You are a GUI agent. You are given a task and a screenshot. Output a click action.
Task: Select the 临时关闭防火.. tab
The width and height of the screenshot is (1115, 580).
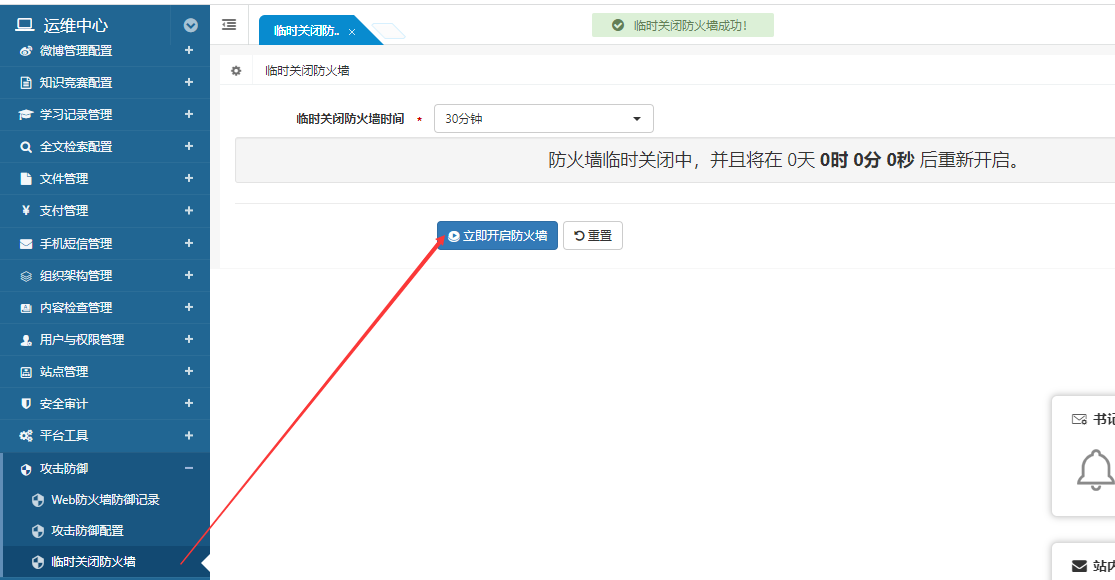pyautogui.click(x=306, y=31)
